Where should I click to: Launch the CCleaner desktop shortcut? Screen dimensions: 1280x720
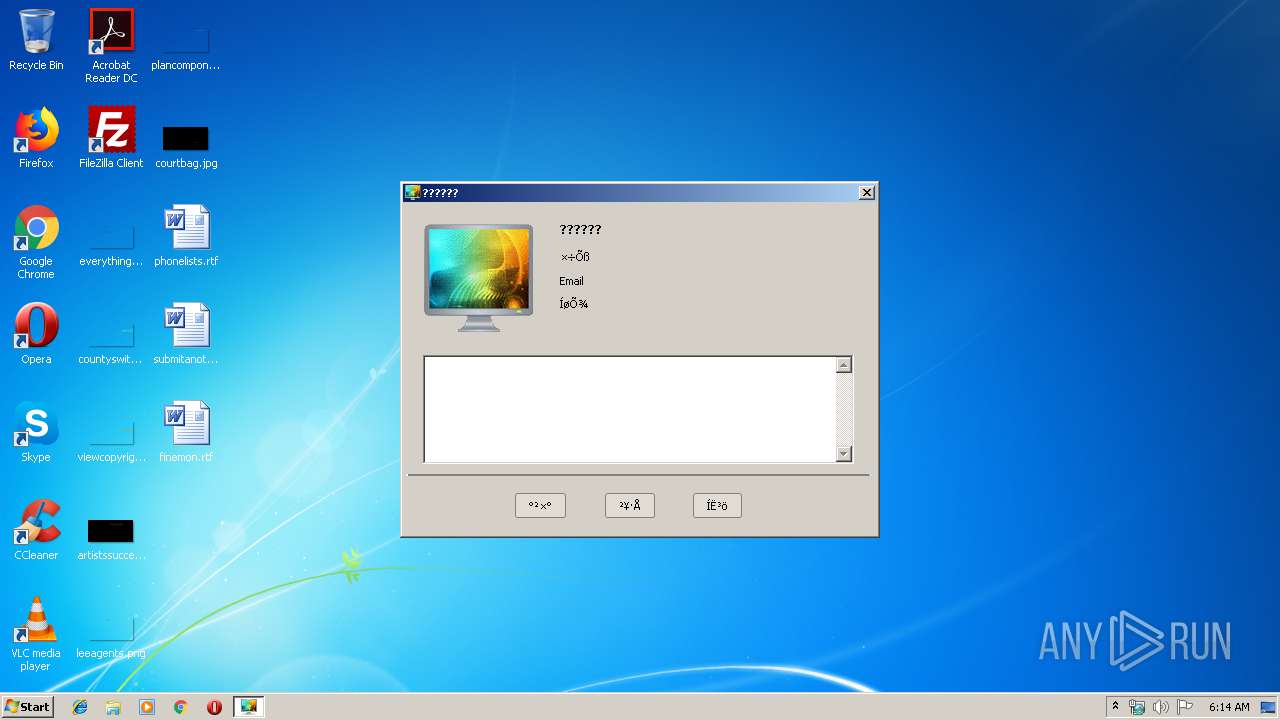click(x=36, y=530)
